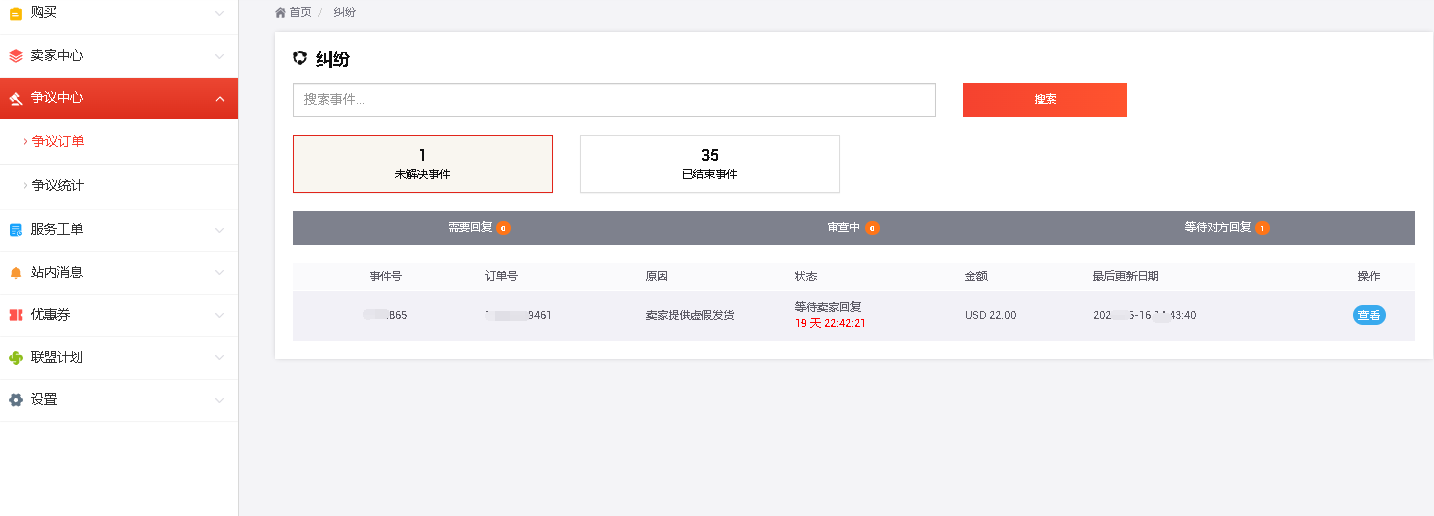Screen dimensions: 1434x516
Task: Click the event number ending B65
Action: (385, 315)
